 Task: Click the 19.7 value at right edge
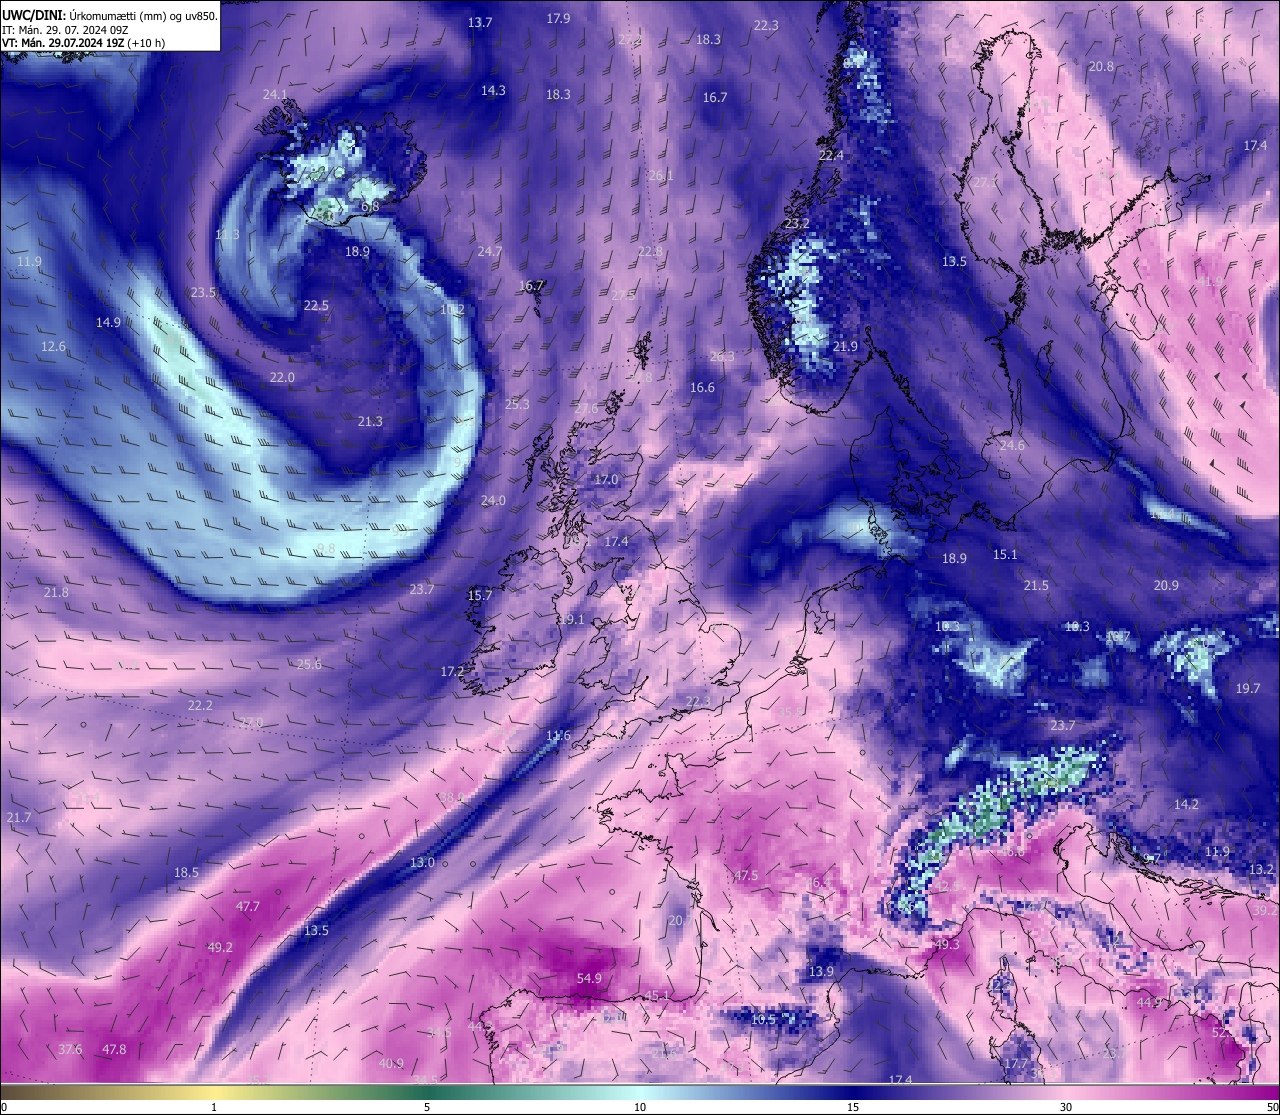click(1248, 688)
